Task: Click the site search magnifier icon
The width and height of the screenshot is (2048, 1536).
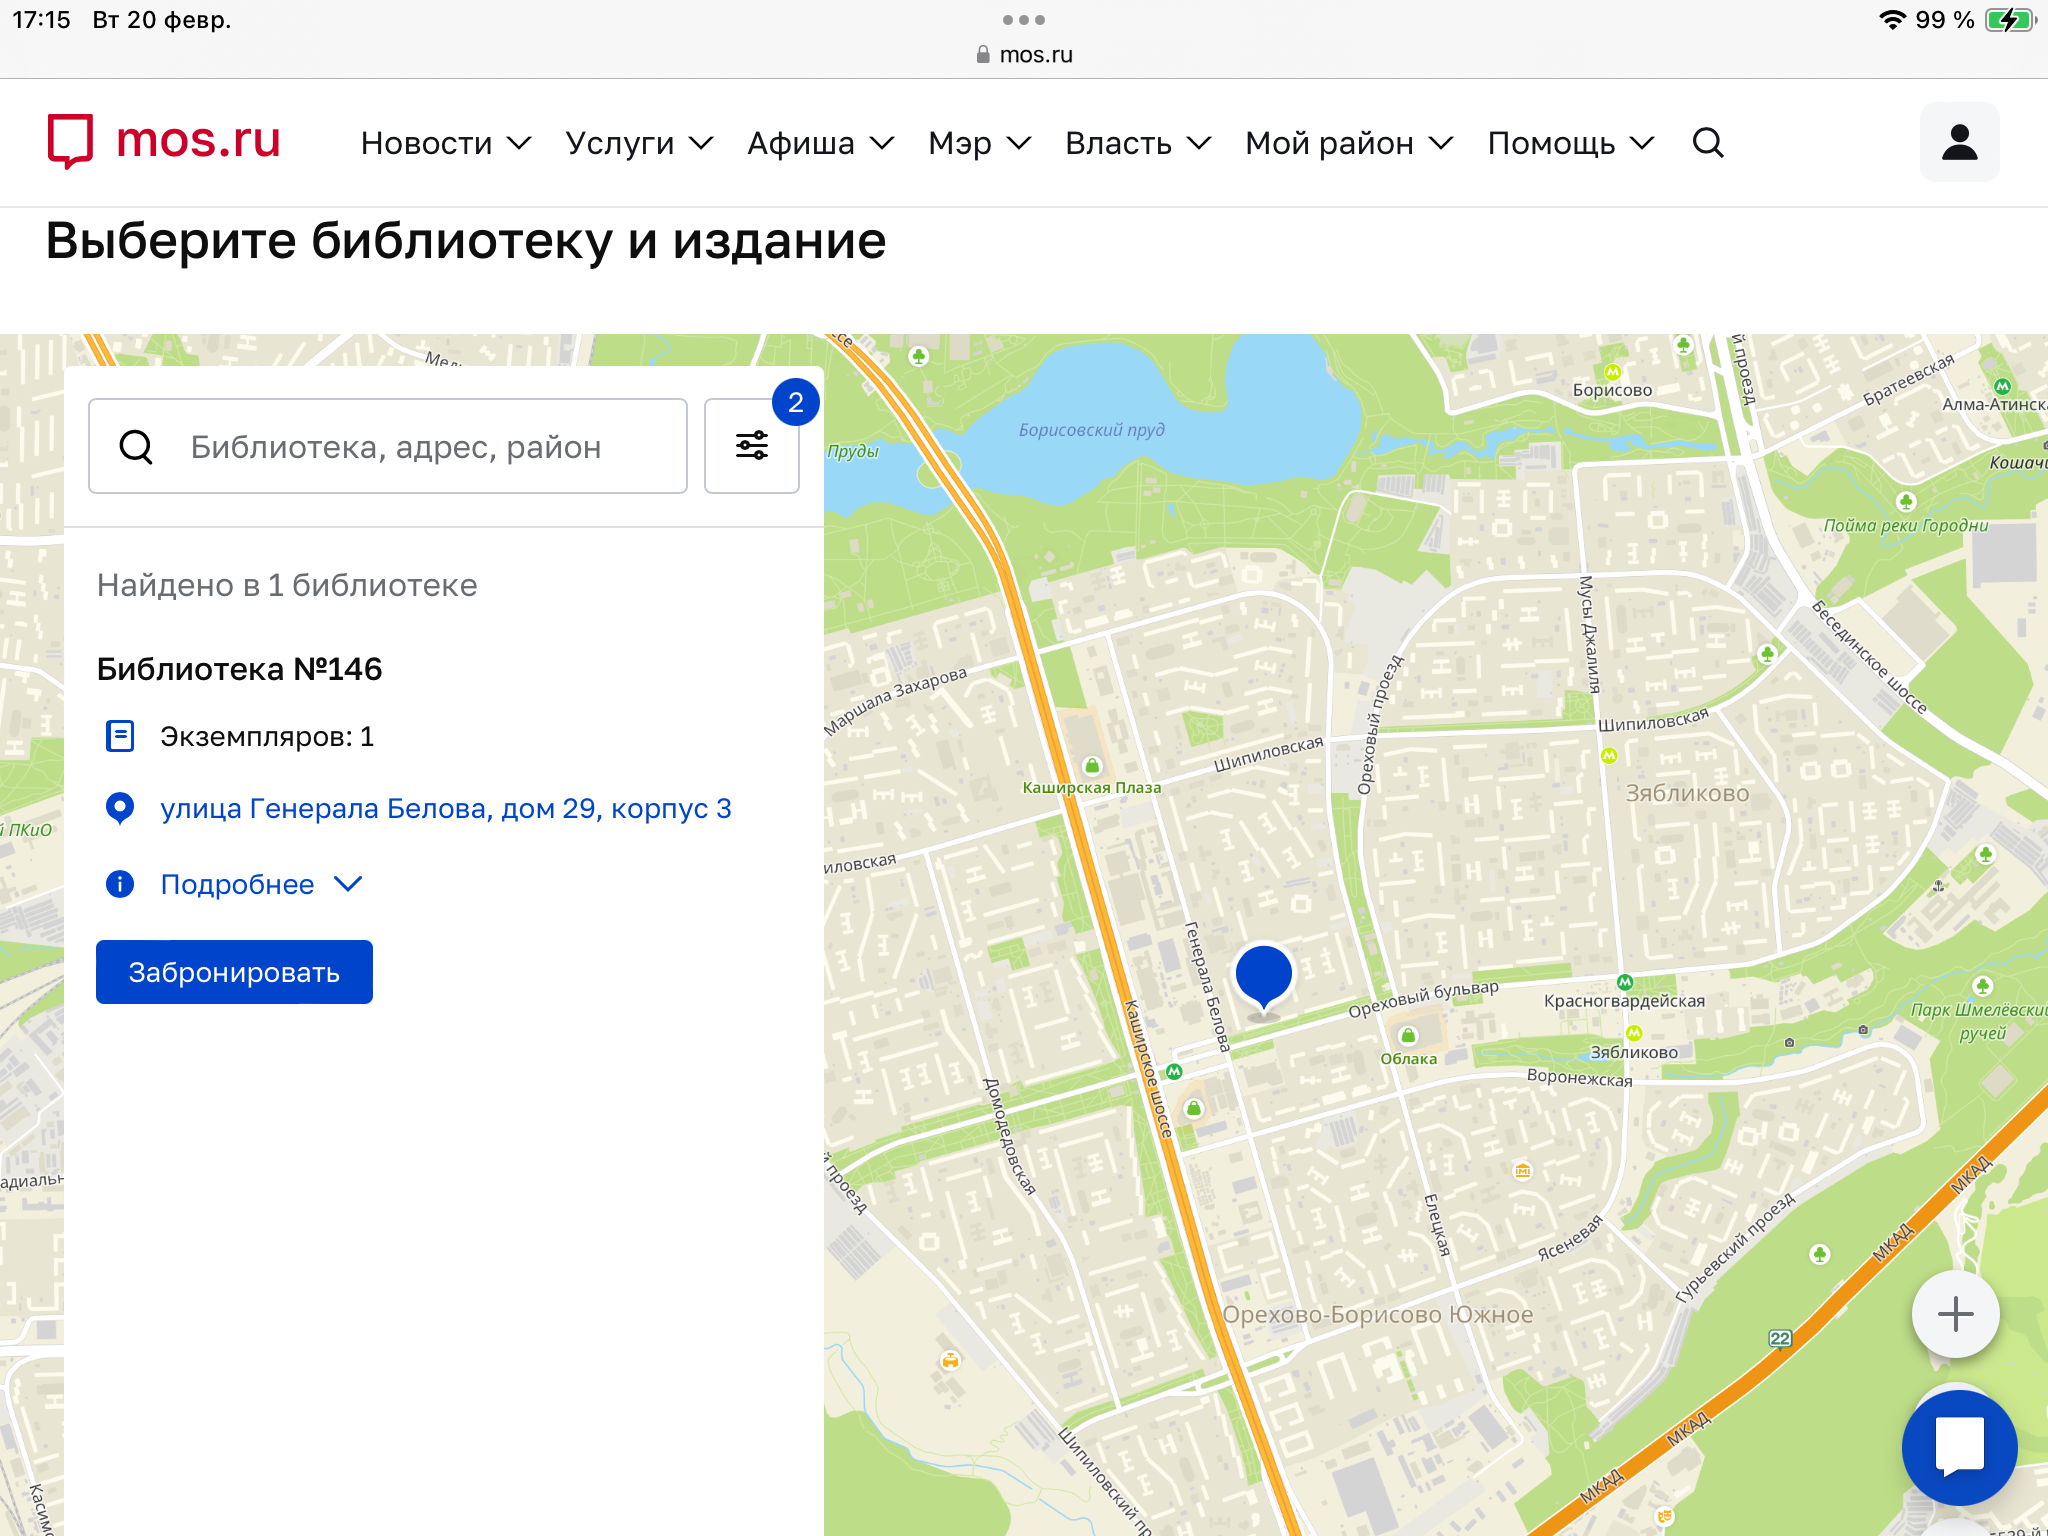Action: pyautogui.click(x=1708, y=143)
